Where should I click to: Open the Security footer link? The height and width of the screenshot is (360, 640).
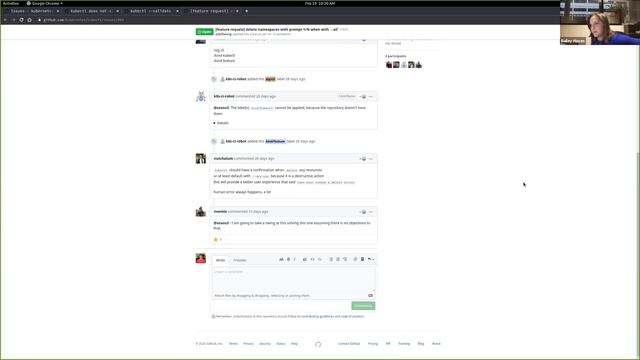click(265, 344)
